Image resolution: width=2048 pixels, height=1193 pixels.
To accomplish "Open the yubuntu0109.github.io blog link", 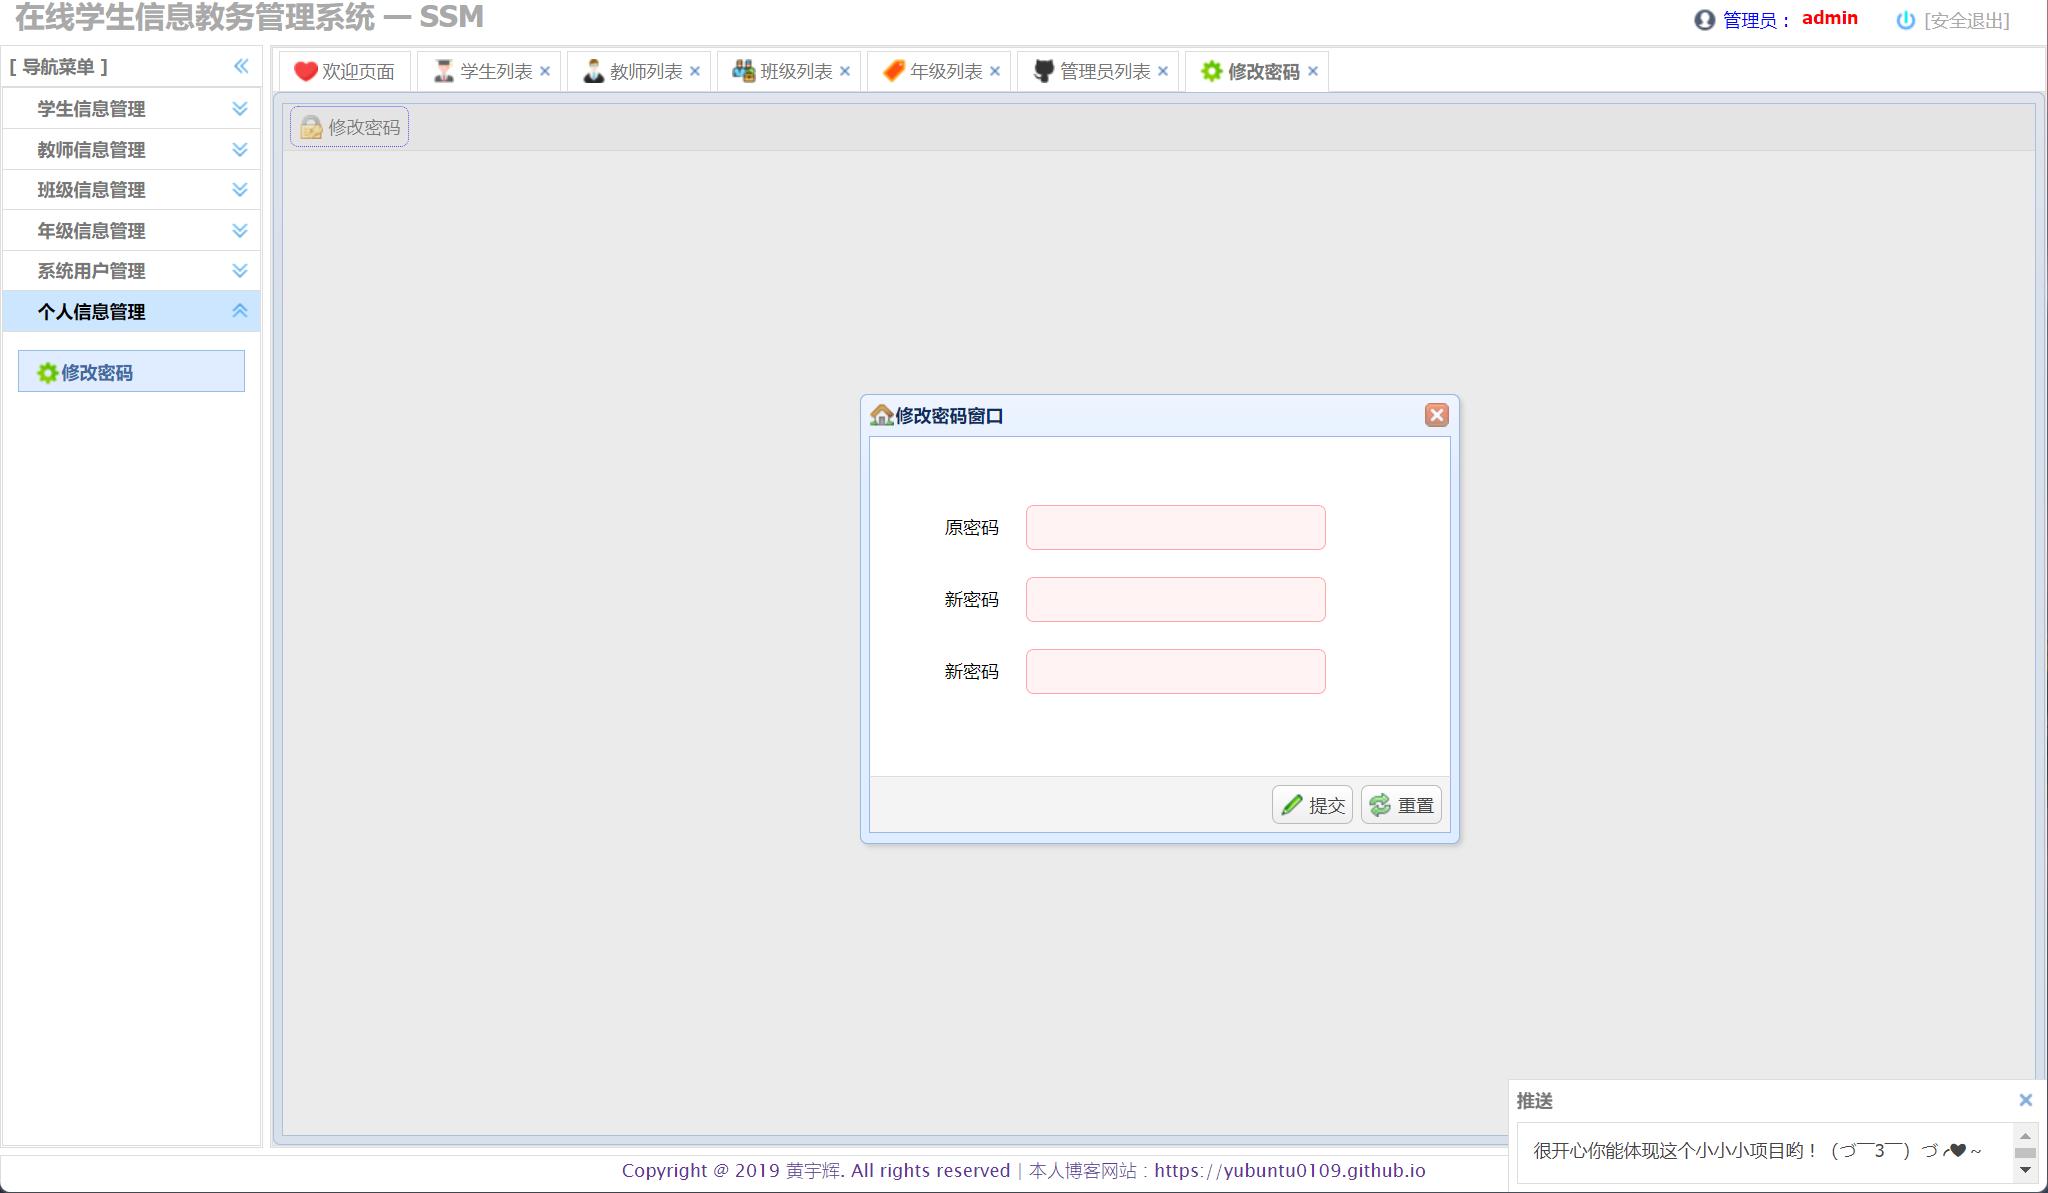I will click(1289, 1170).
